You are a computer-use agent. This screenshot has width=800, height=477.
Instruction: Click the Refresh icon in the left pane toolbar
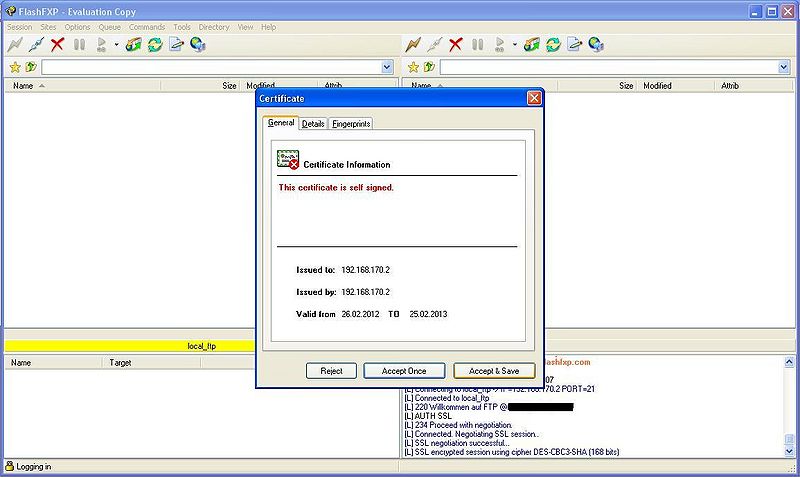pyautogui.click(x=155, y=44)
